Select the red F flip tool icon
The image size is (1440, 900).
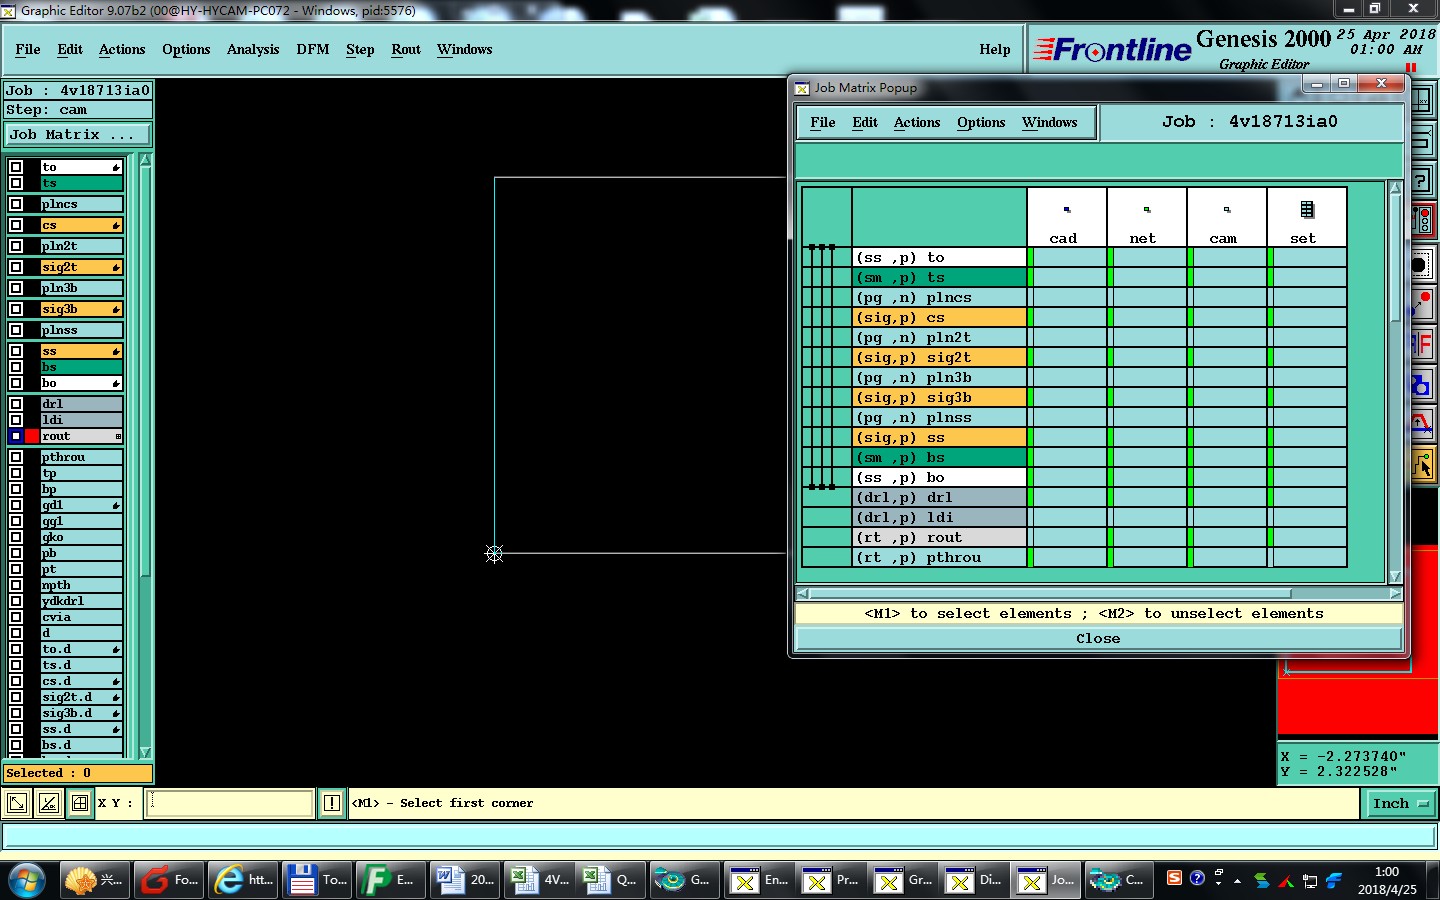click(1422, 346)
